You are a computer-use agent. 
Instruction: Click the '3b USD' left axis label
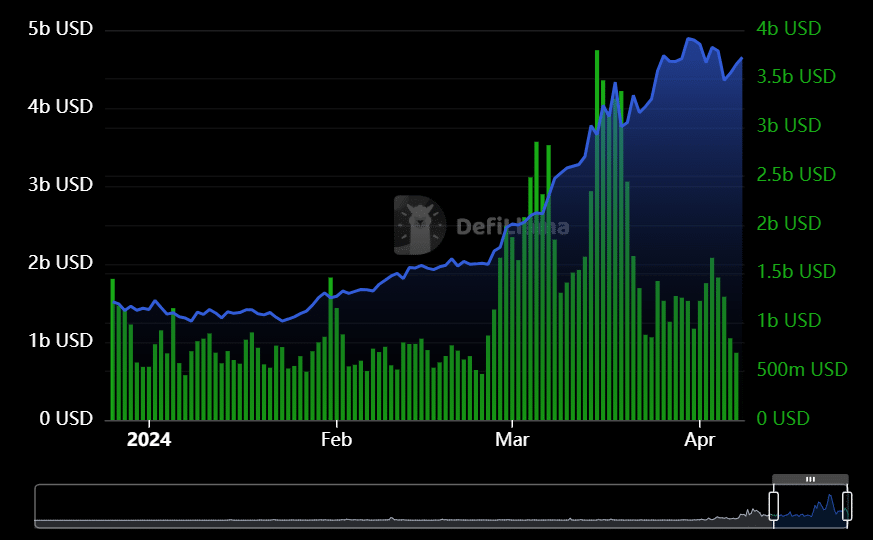60,184
